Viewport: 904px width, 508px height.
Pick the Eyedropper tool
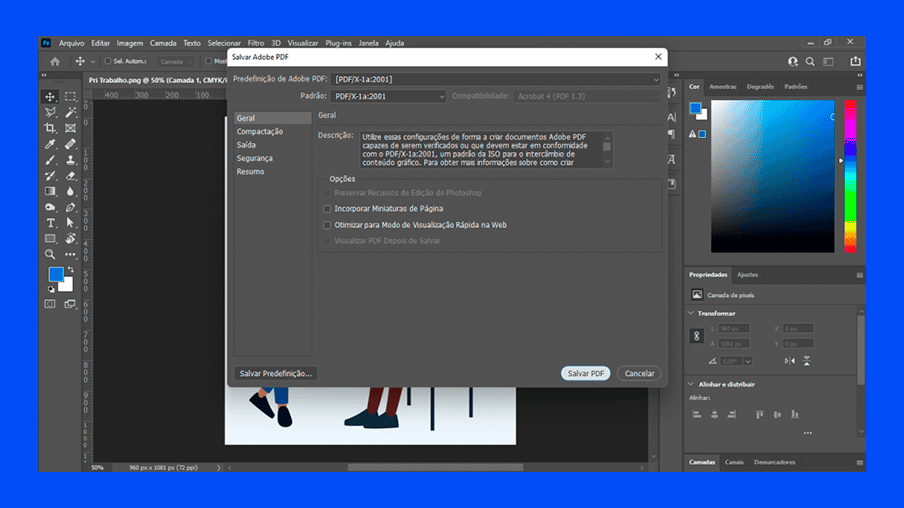(x=50, y=144)
